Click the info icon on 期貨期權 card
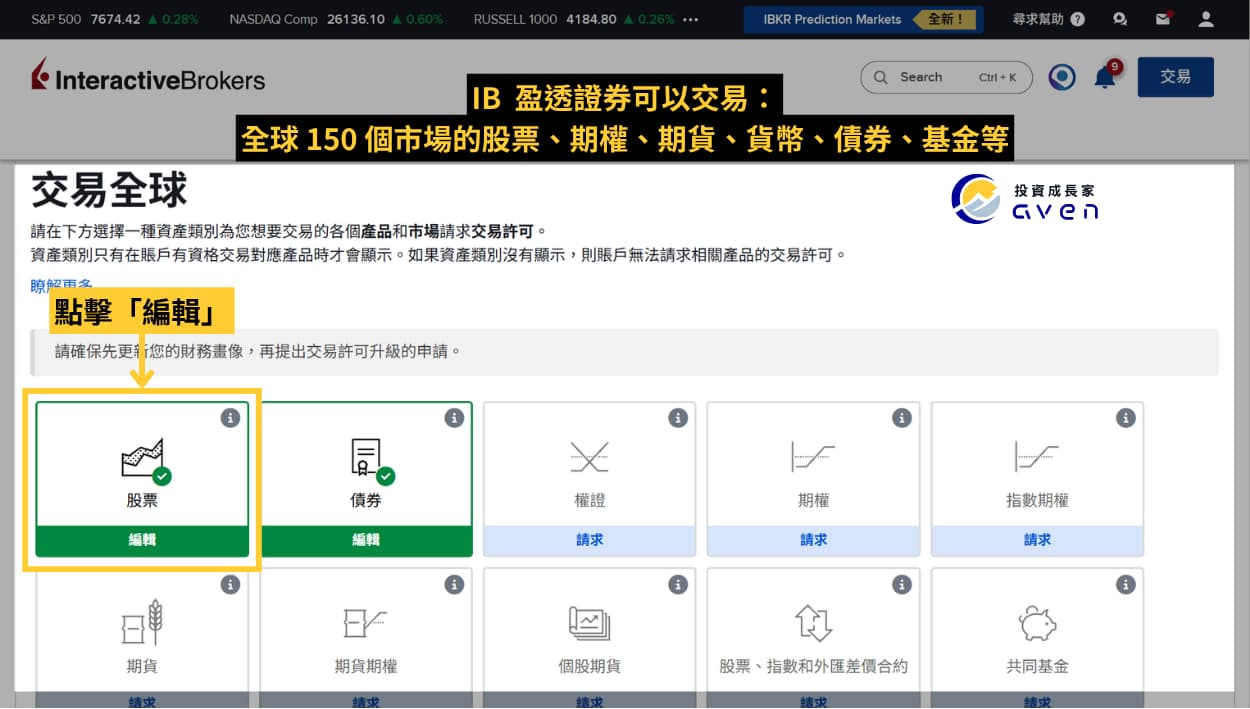The image size is (1250, 709). (x=454, y=585)
